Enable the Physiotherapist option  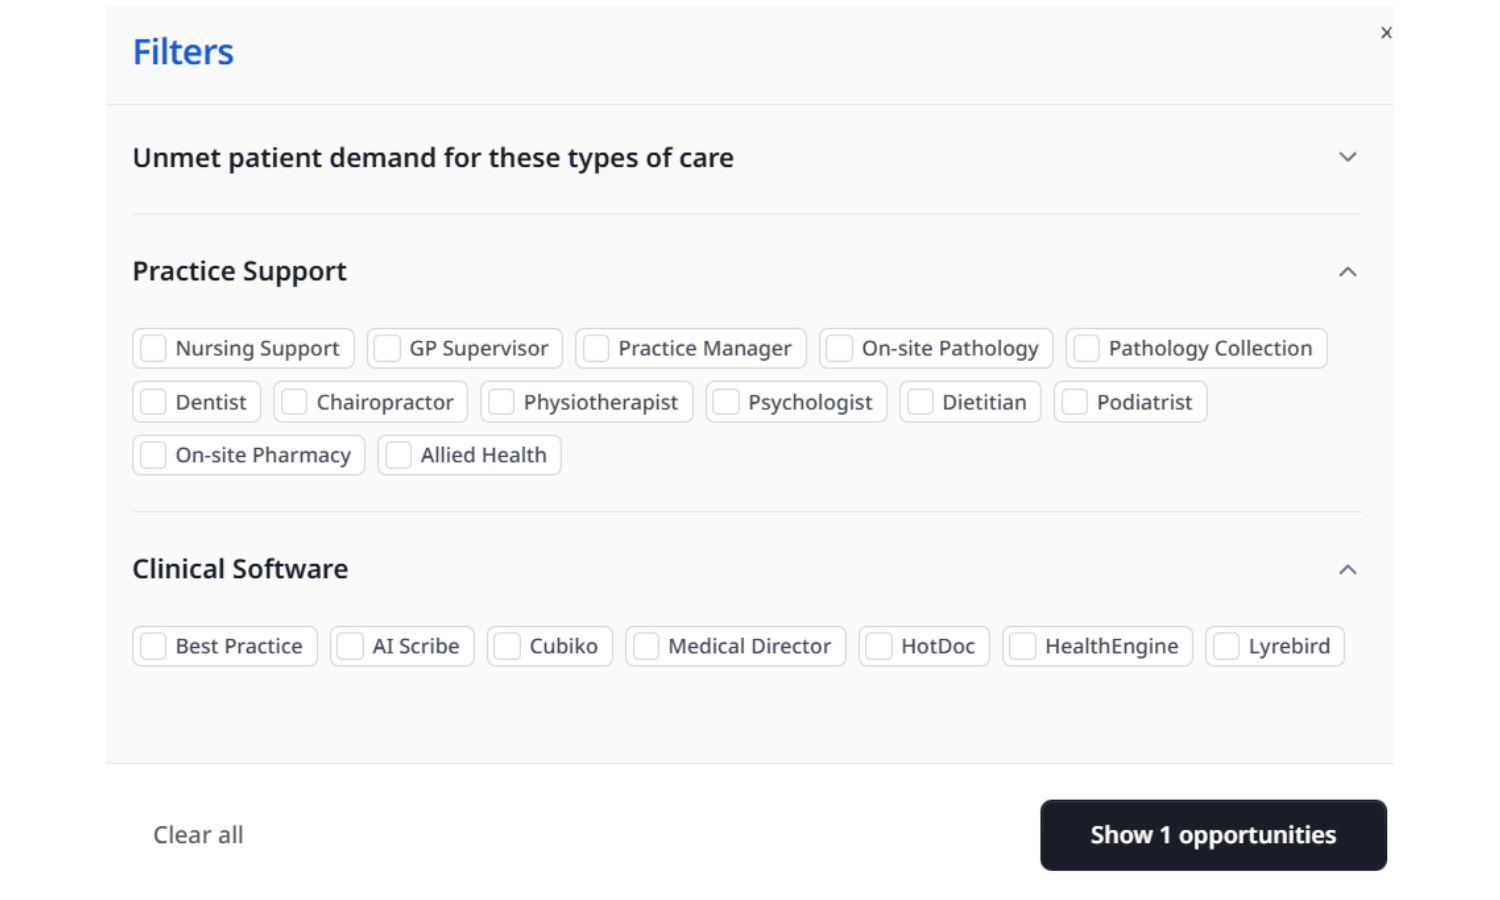coord(500,402)
